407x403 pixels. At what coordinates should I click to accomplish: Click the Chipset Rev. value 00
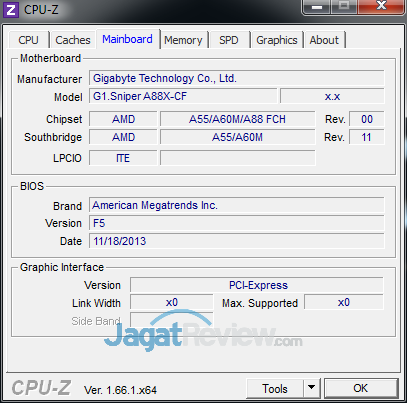[367, 119]
